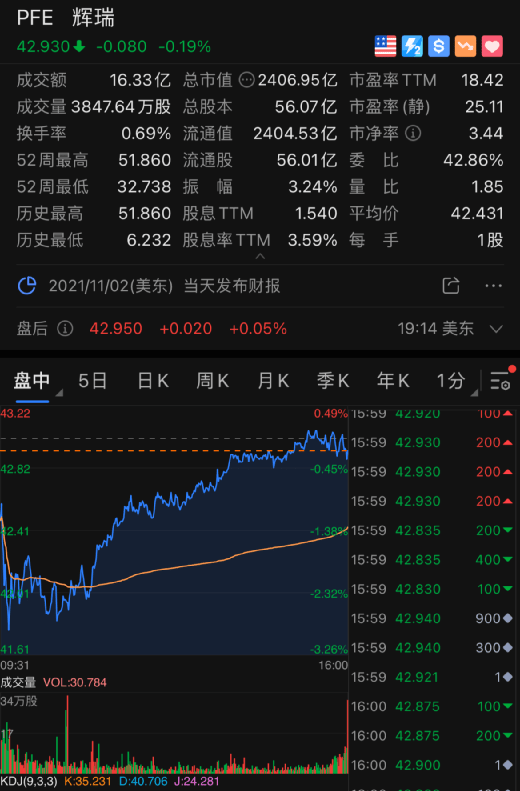Tap the blue pie-chart earnings icon
Viewport: 520px width, 791px height.
(27, 286)
